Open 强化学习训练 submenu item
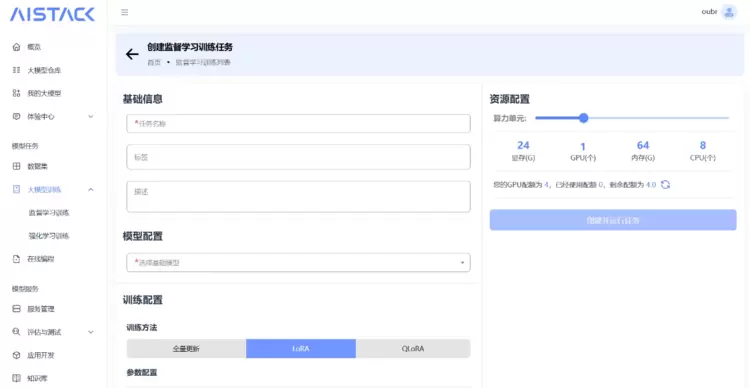 pos(49,236)
